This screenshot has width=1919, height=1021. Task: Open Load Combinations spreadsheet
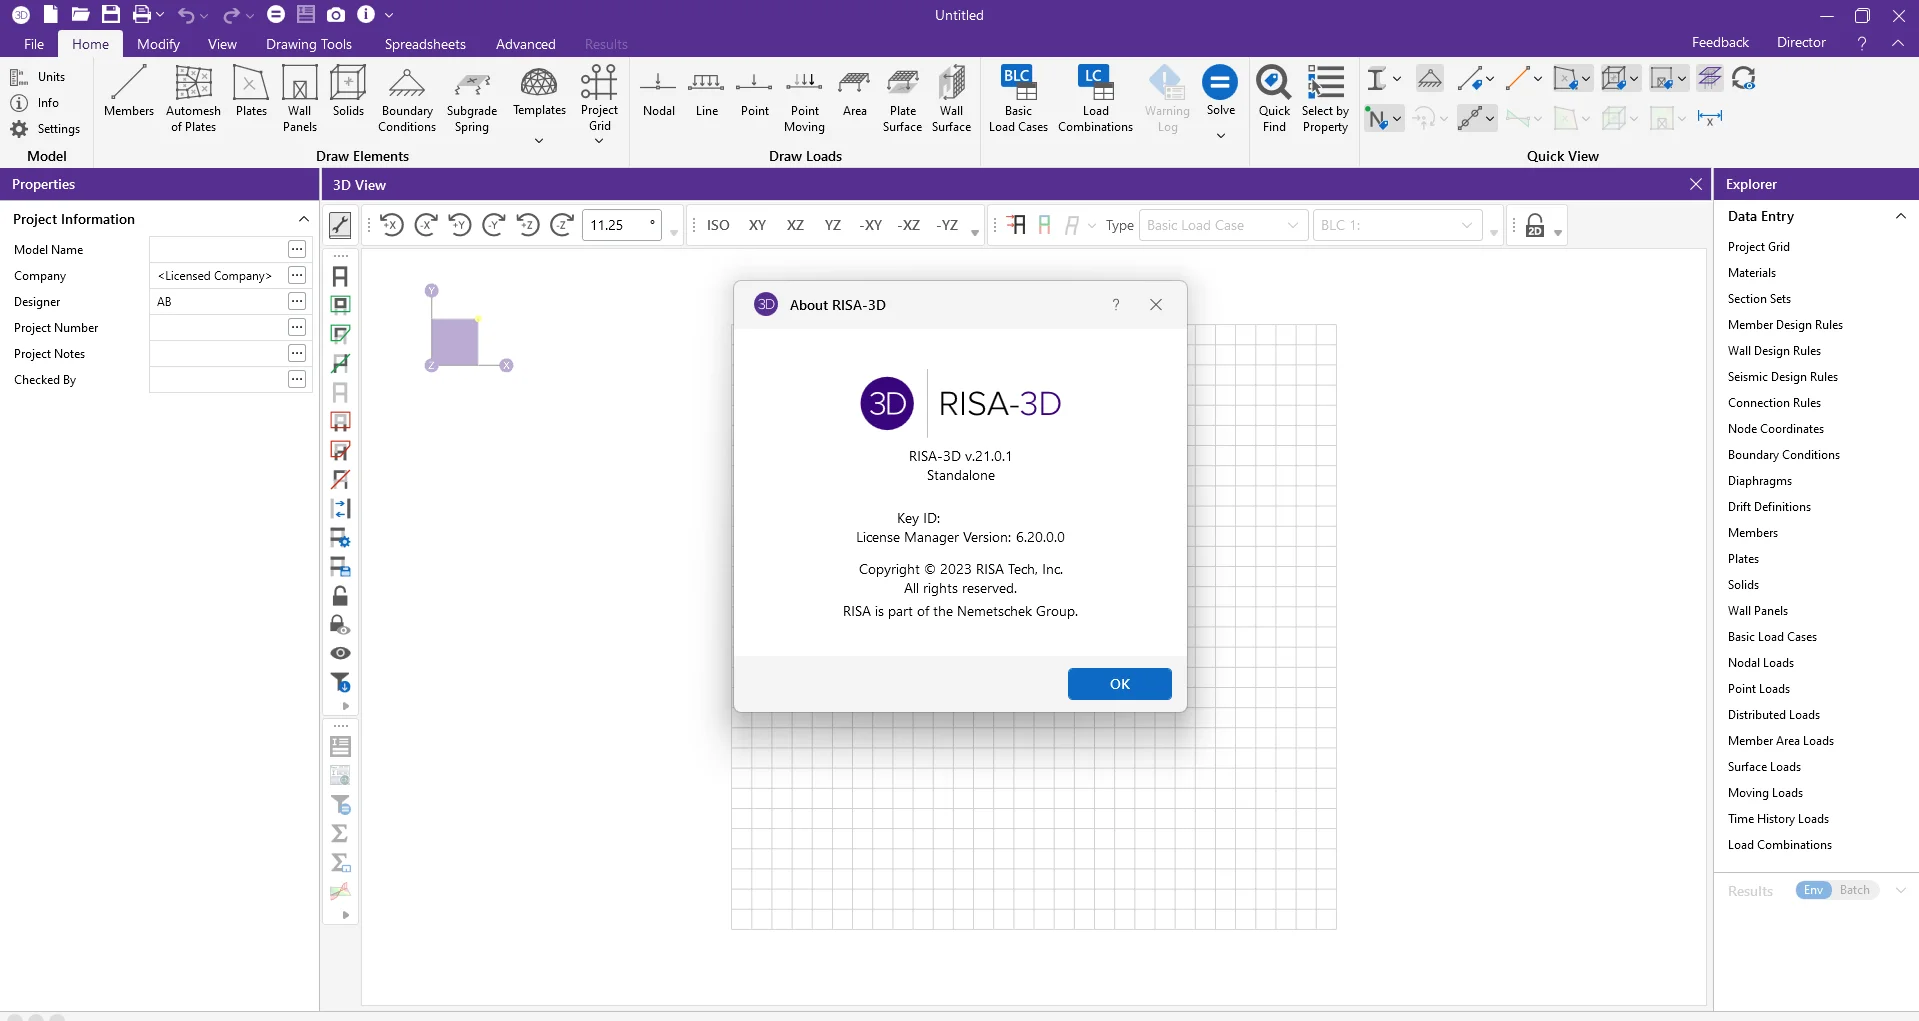pos(1095,99)
